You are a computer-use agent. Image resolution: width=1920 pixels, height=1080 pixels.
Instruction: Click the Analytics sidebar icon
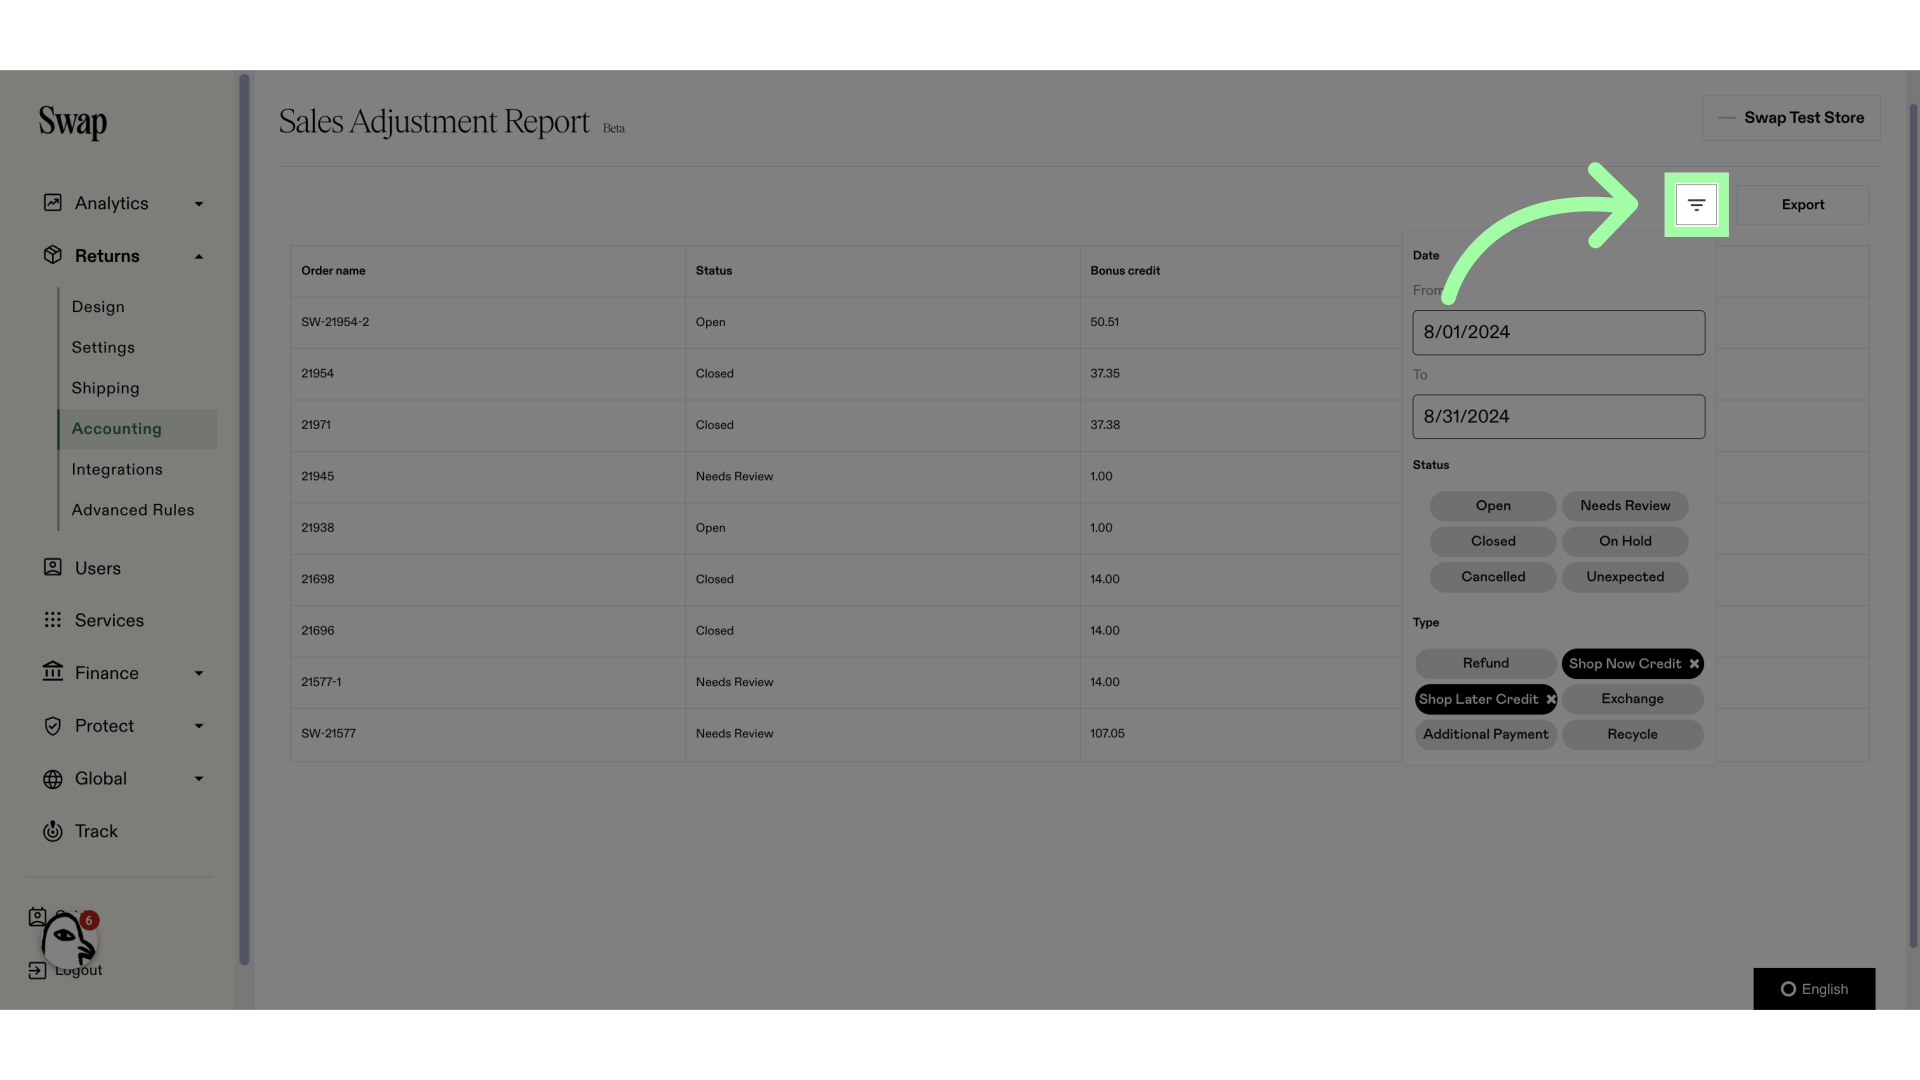pos(51,203)
